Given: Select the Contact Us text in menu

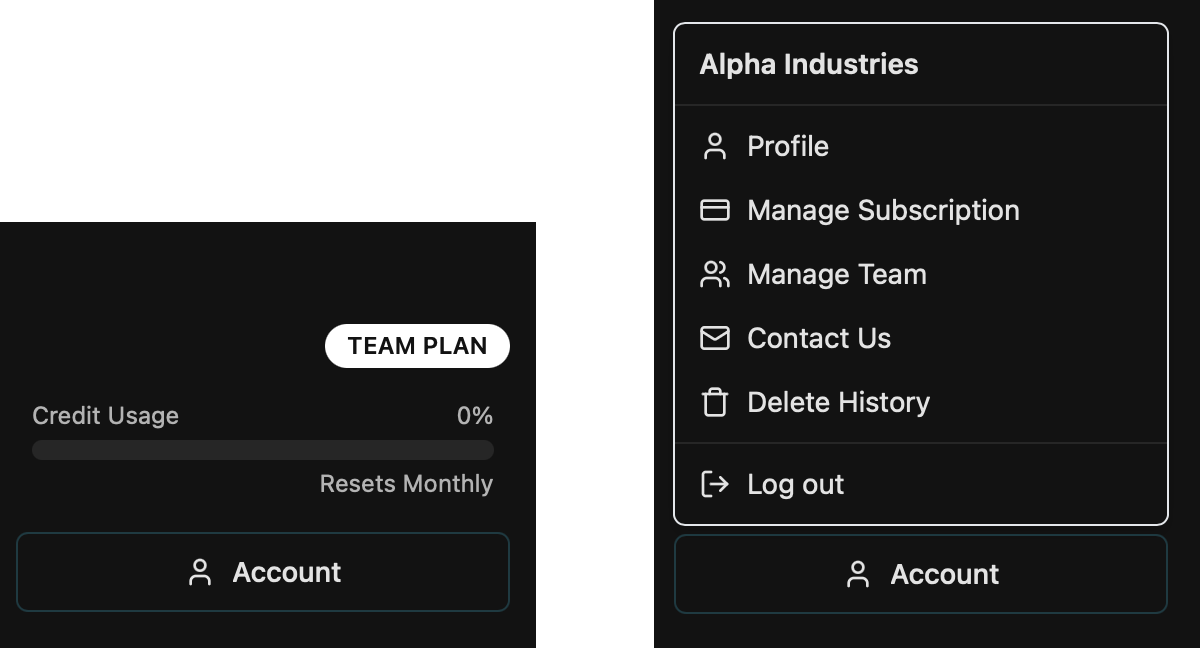Looking at the screenshot, I should pos(819,338).
